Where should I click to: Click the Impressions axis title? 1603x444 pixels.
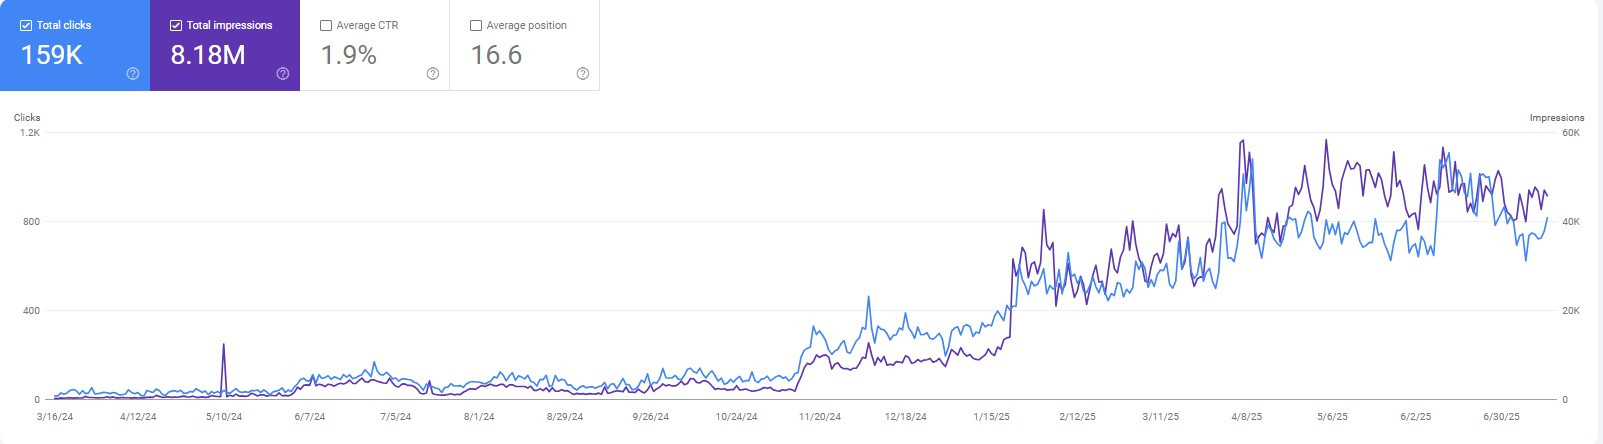pyautogui.click(x=1557, y=118)
